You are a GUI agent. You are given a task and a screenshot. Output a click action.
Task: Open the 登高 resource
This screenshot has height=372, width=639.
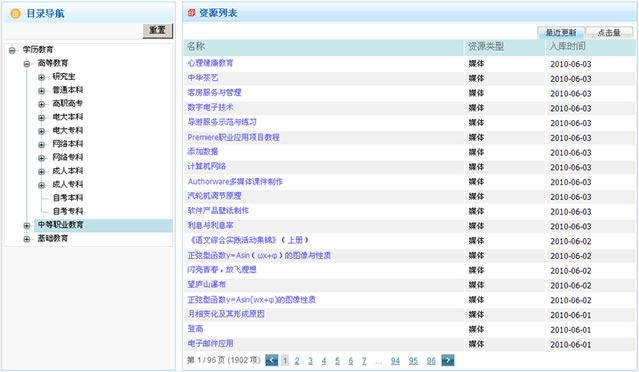pyautogui.click(x=195, y=328)
